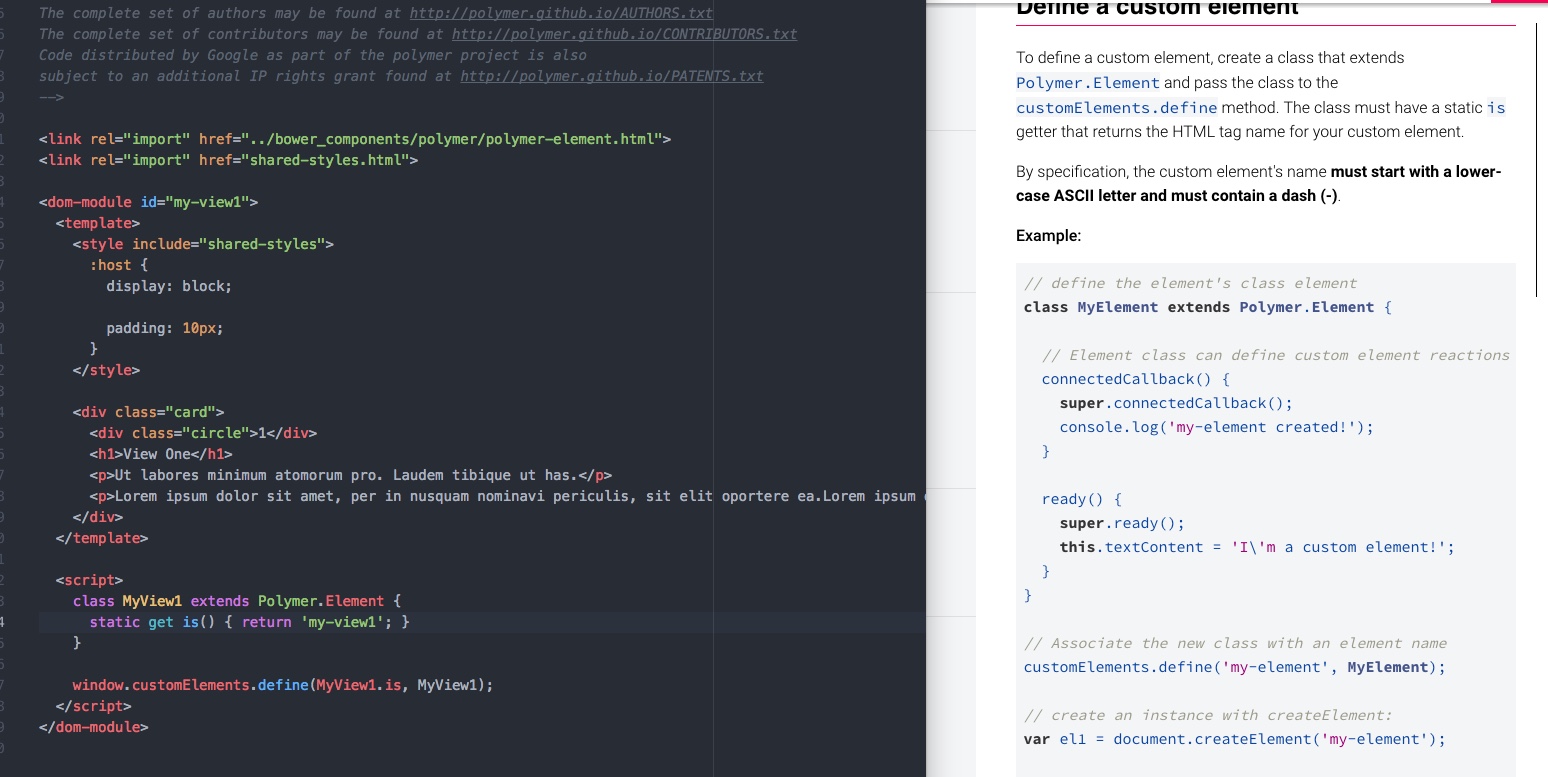Click the this.textContent assignment line

click(x=1257, y=547)
